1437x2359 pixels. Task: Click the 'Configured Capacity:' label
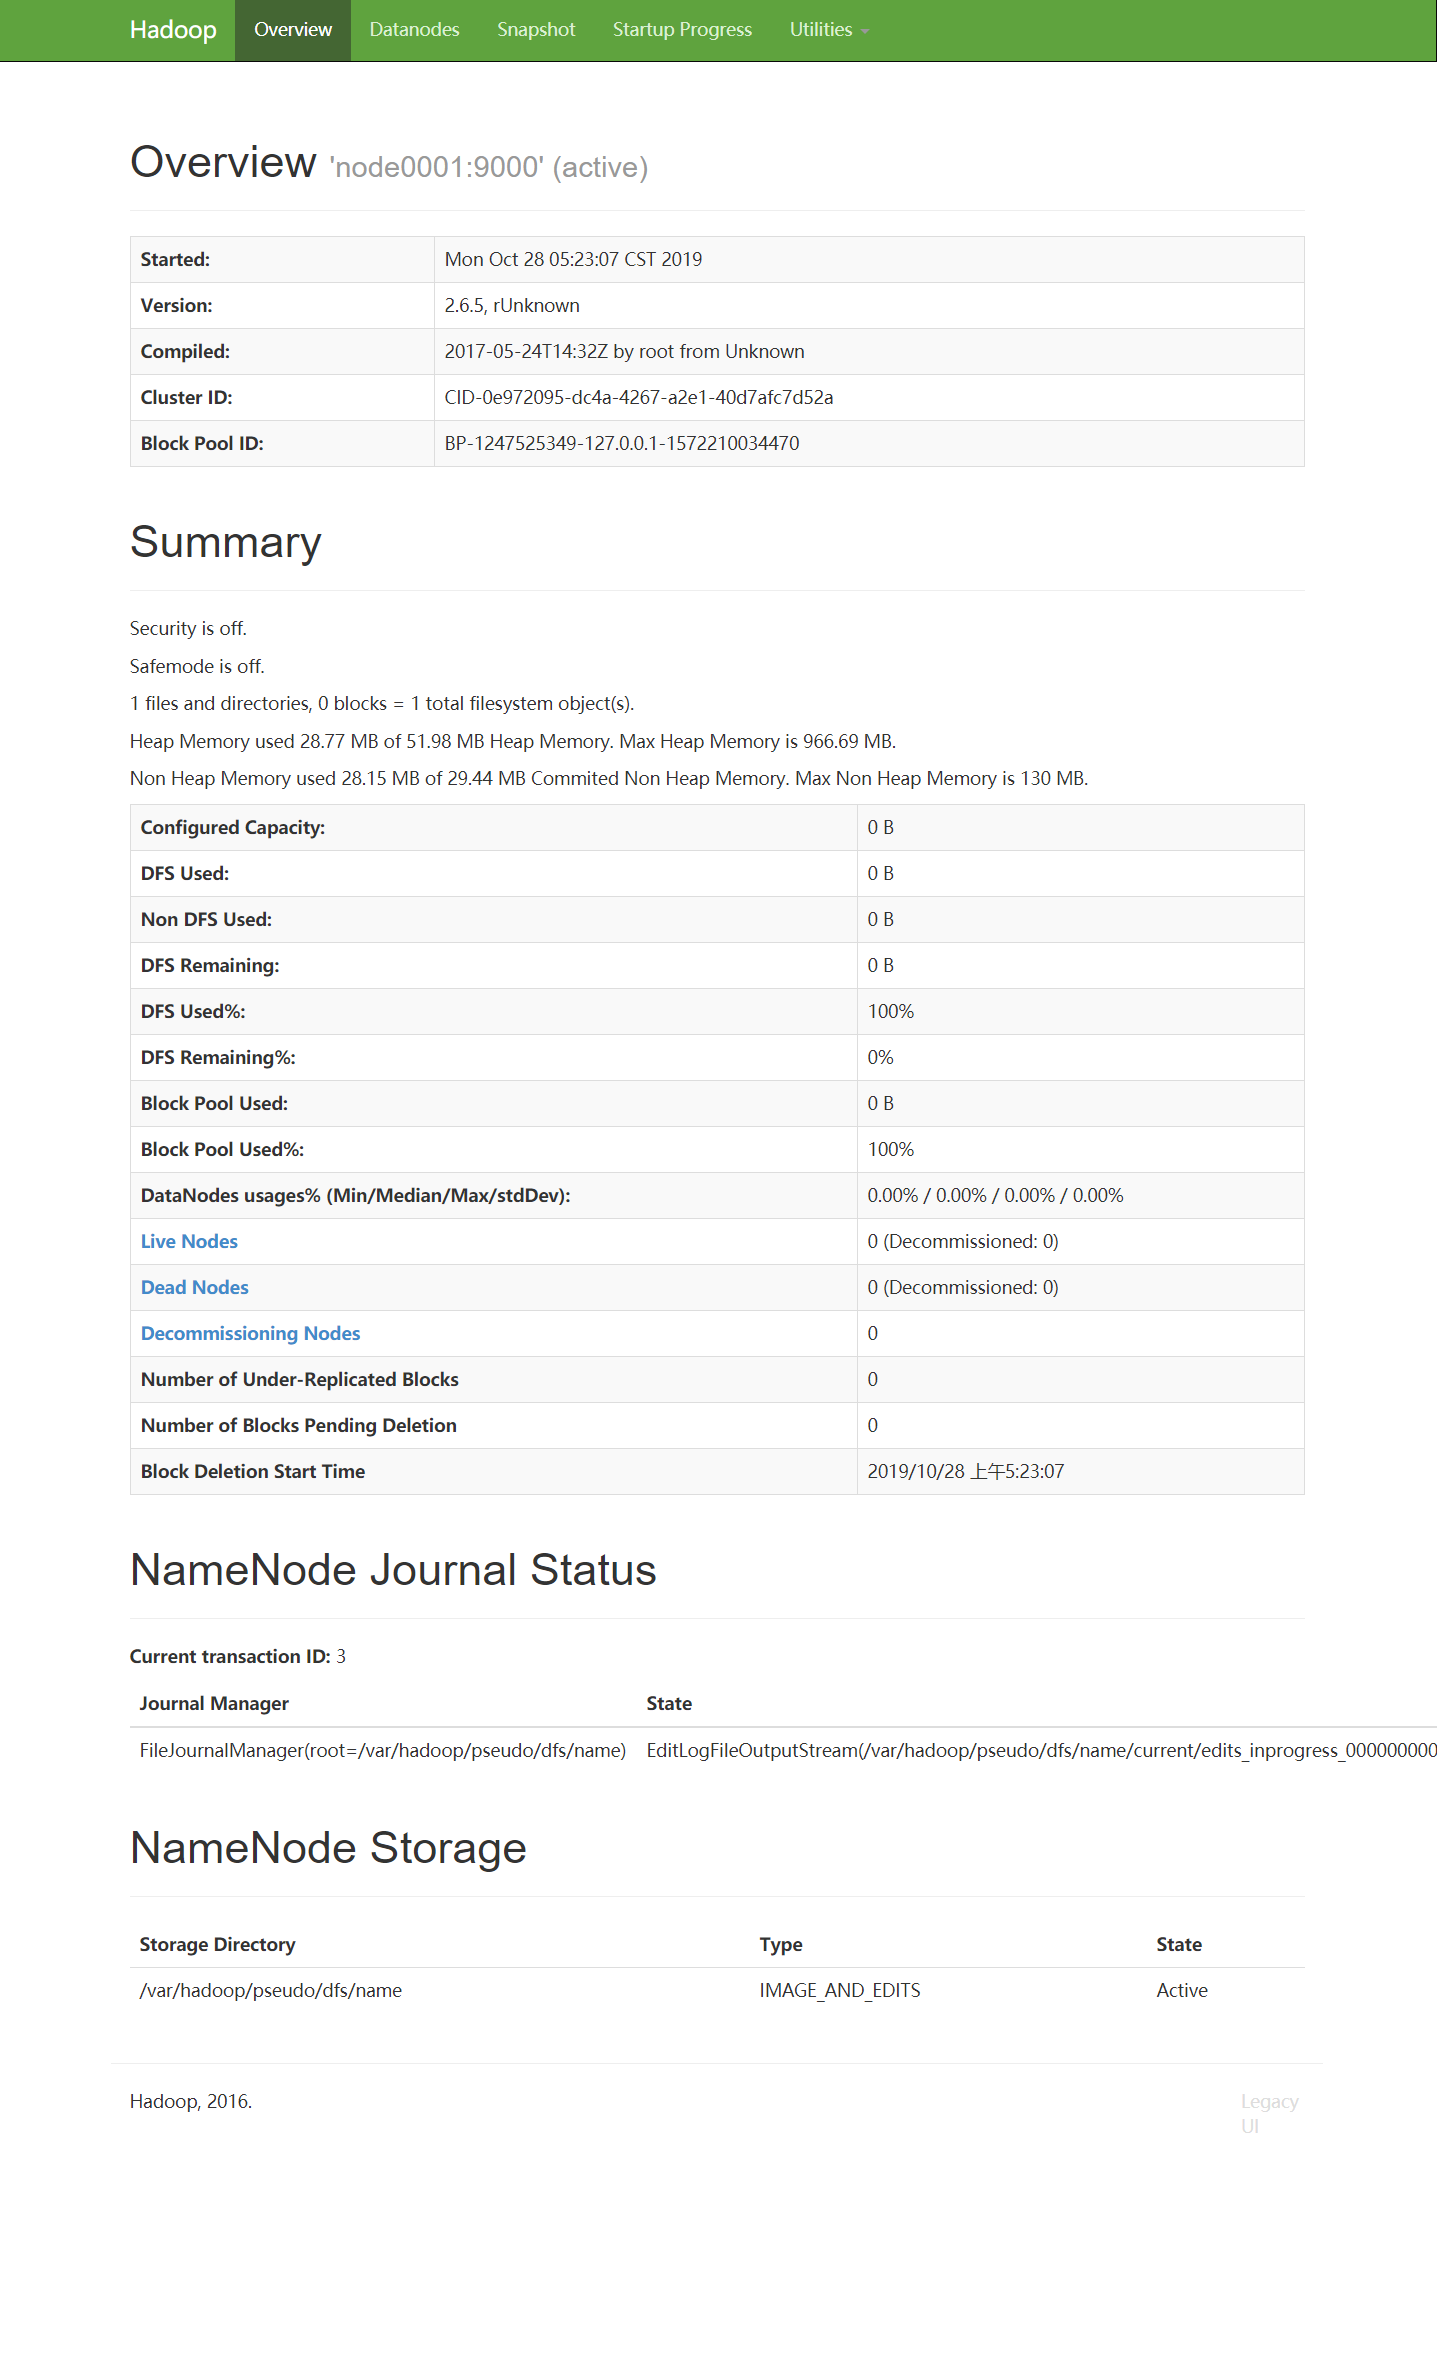233,827
